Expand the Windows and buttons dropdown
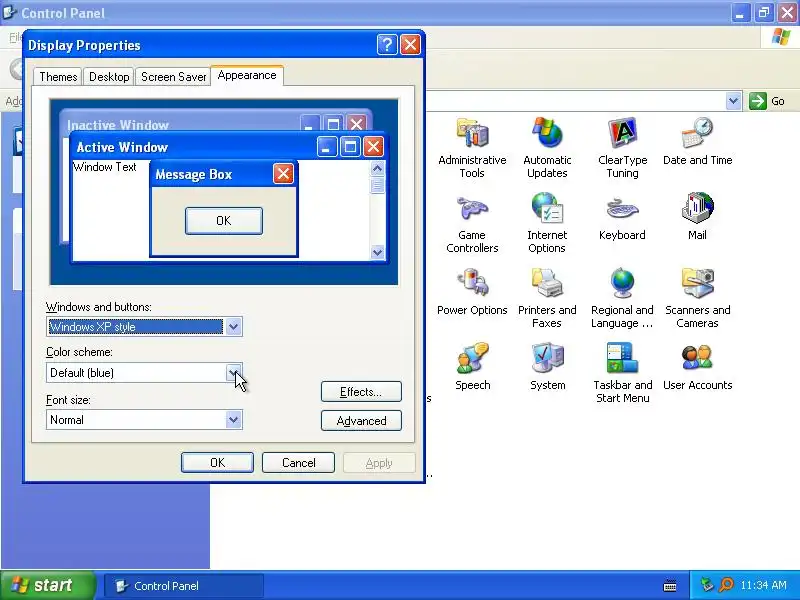Viewport: 800px width, 600px height. 233,327
